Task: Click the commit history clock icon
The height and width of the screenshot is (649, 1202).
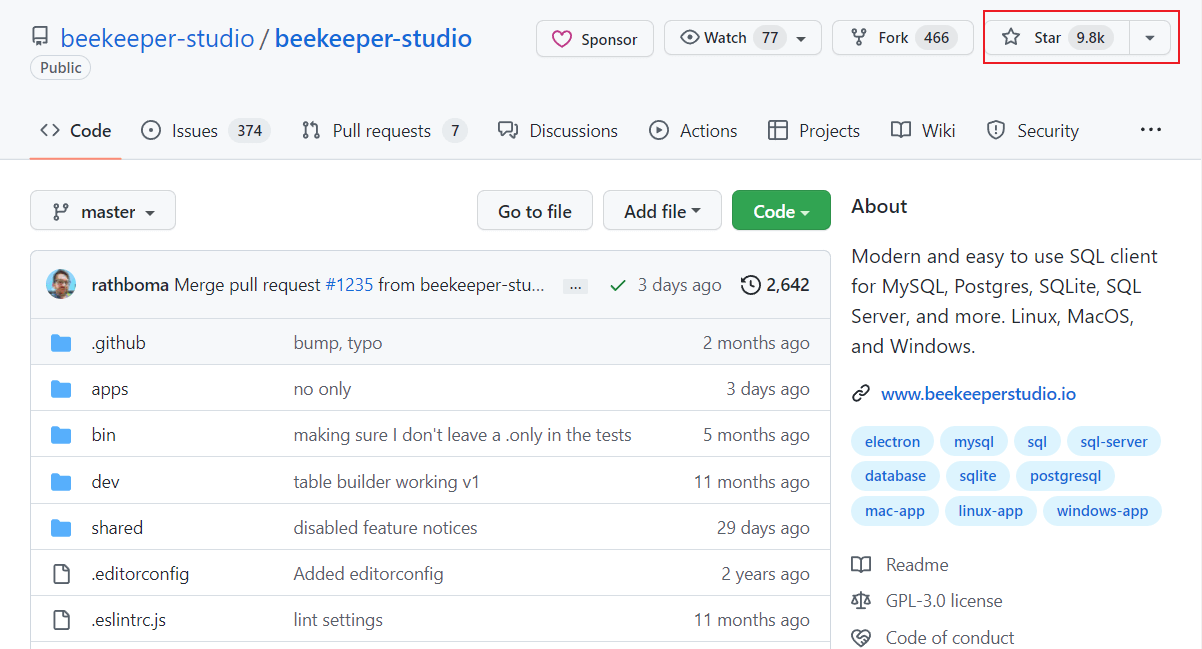Action: (750, 285)
